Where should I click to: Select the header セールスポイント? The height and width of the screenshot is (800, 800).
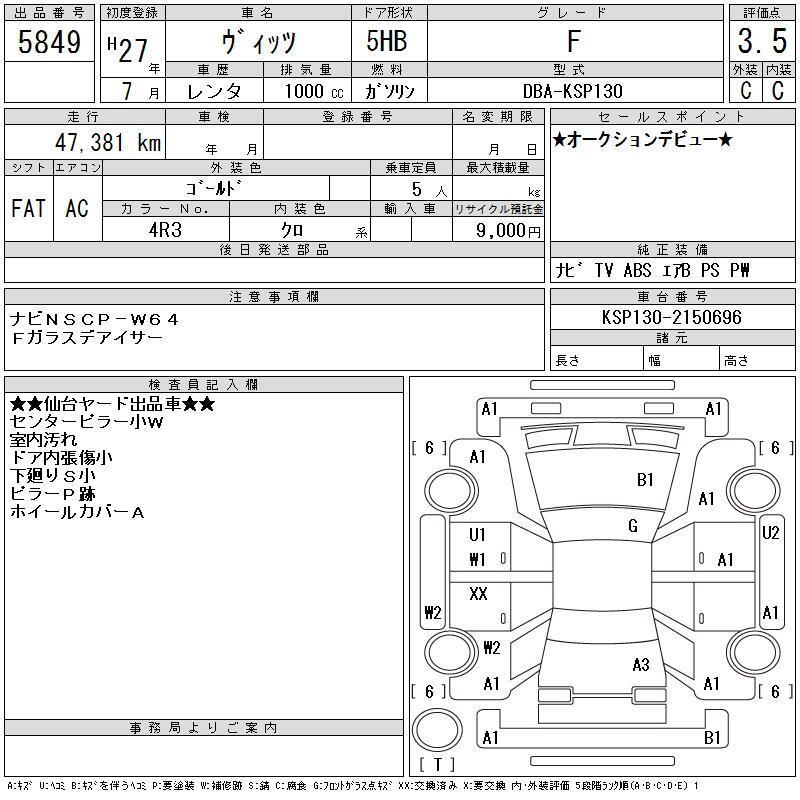pyautogui.click(x=671, y=117)
